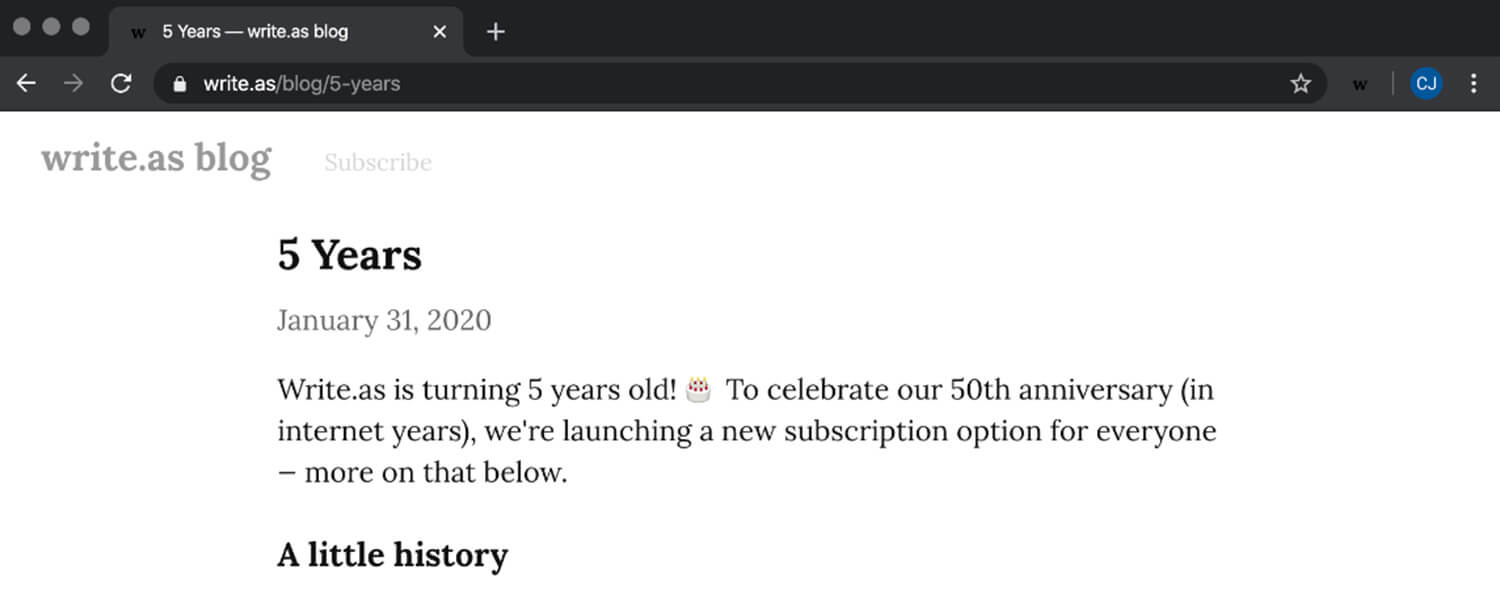Close the 5 Years tab
Image resolution: width=1500 pixels, height=600 pixels.
click(439, 32)
